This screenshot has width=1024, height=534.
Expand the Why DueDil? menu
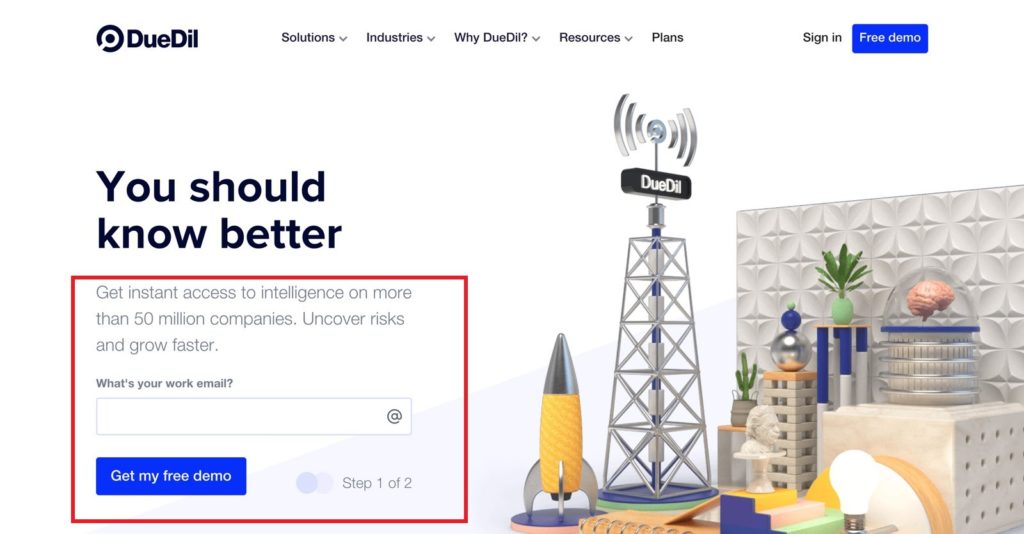(497, 38)
